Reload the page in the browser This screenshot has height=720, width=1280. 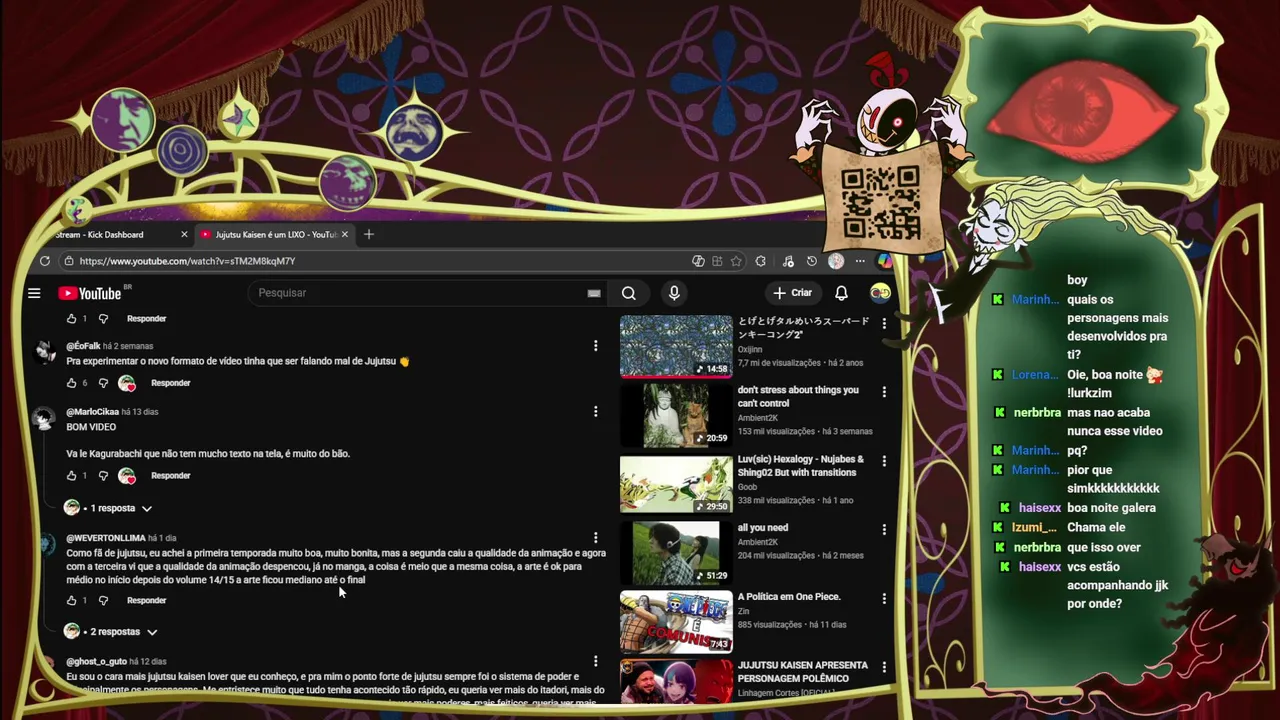coord(45,261)
